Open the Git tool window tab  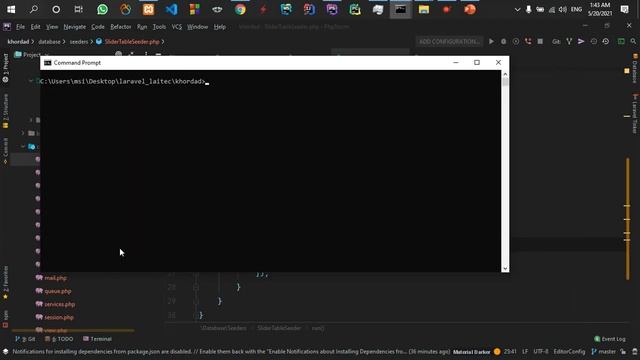(25, 339)
